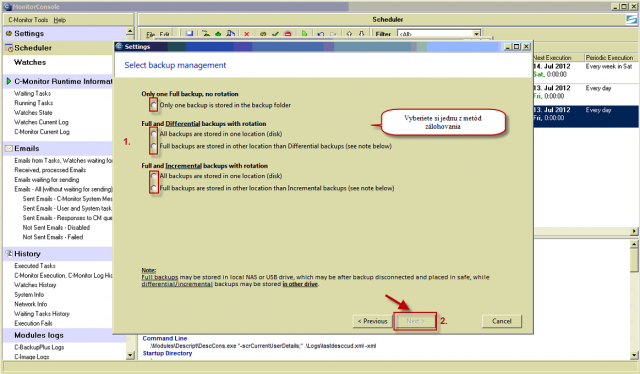640x374 pixels.
Task: Click the detail pane scroll down arrow
Action: coord(634,355)
